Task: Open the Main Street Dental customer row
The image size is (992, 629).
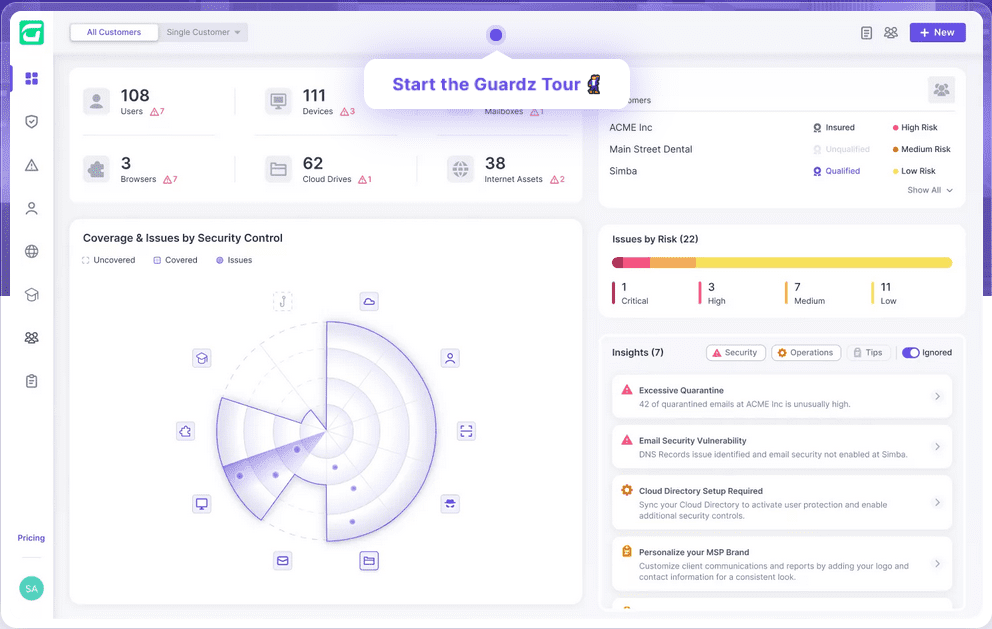Action: pos(781,149)
